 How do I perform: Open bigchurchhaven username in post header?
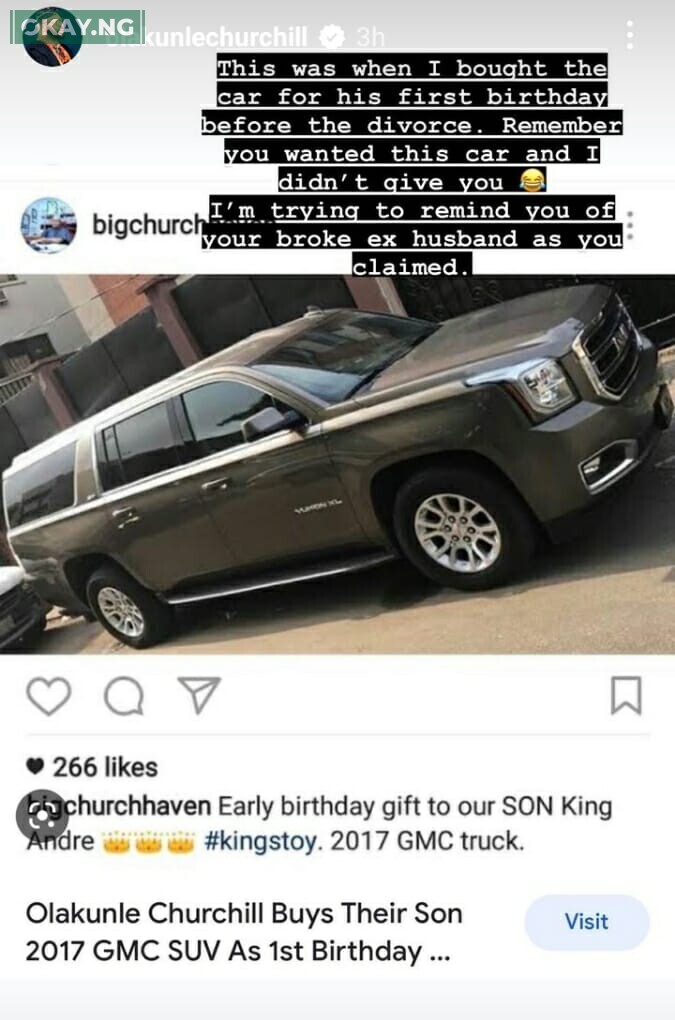147,224
